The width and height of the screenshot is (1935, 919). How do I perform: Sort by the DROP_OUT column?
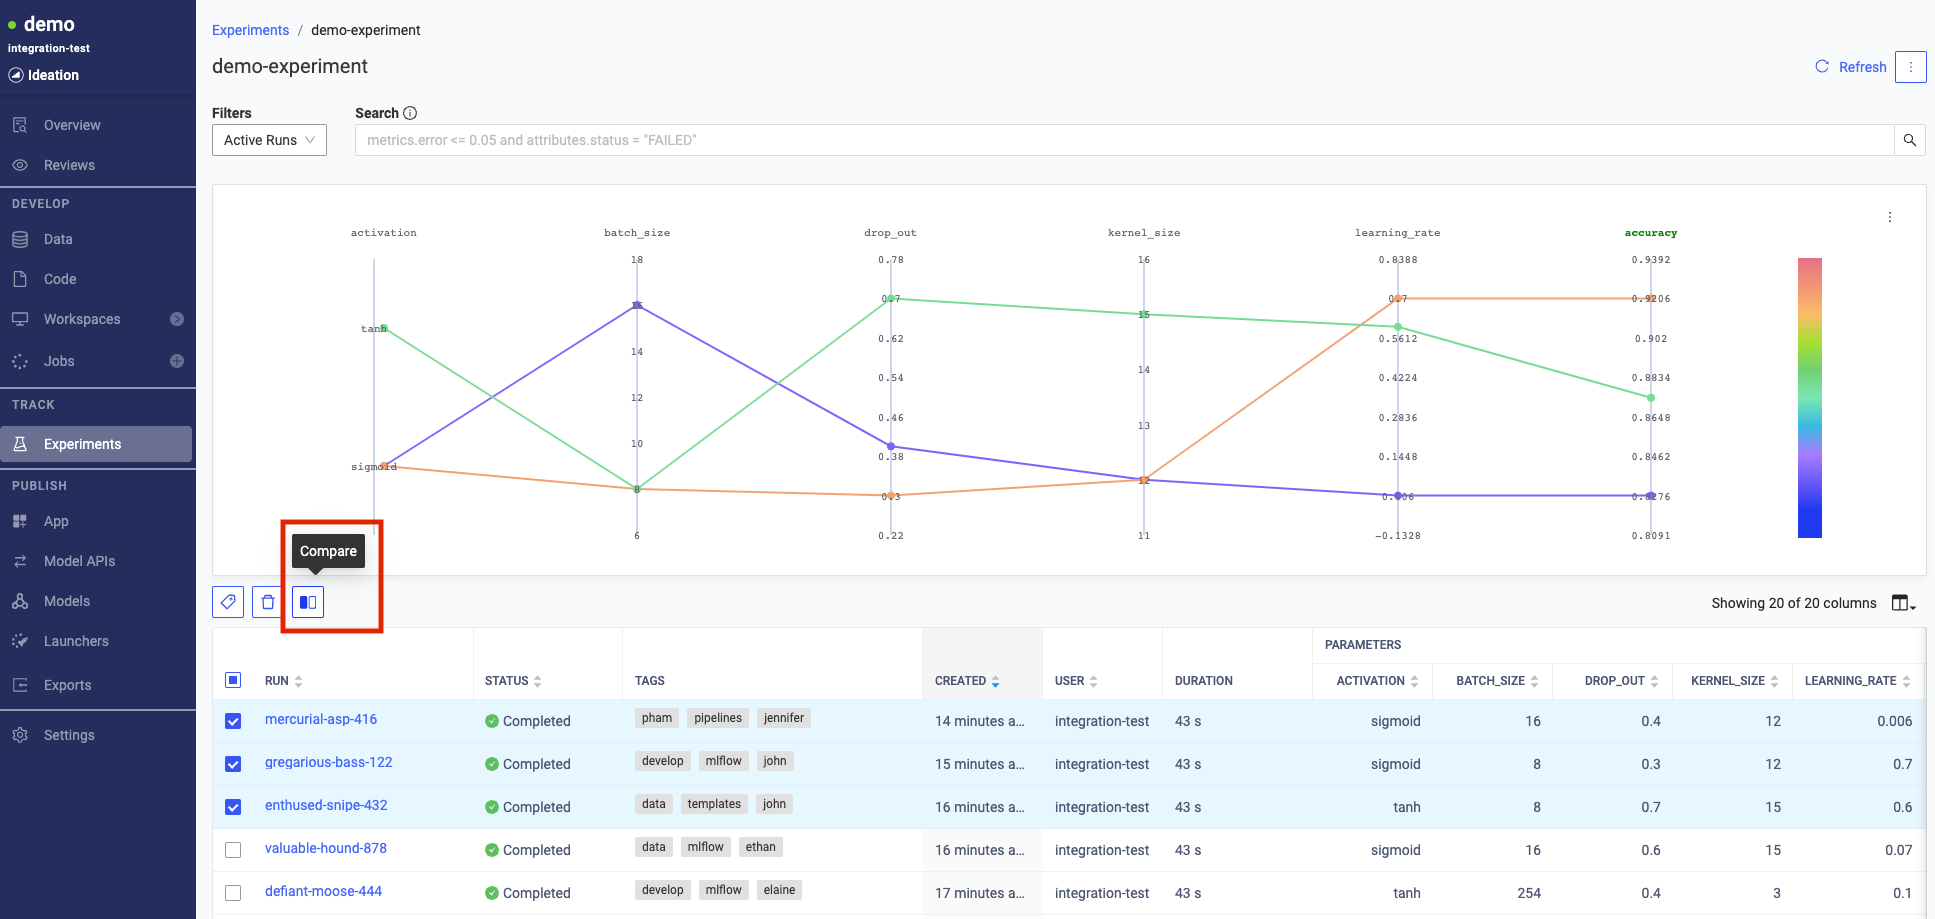1654,681
